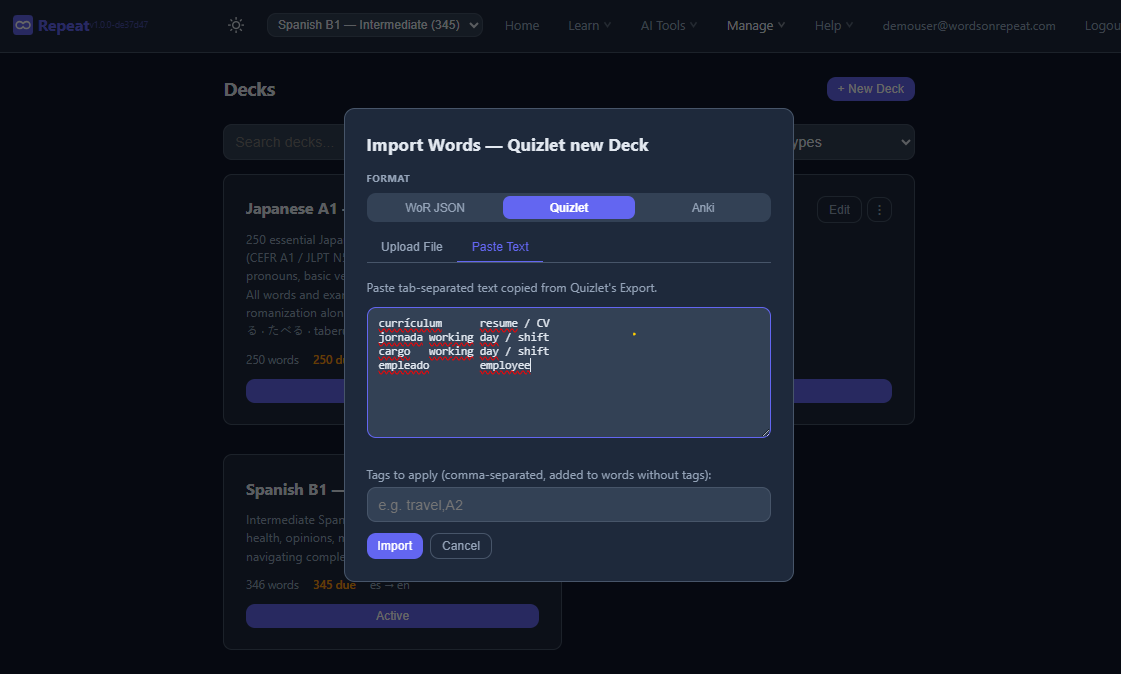
Task: Click the Decks page heading
Action: [250, 89]
